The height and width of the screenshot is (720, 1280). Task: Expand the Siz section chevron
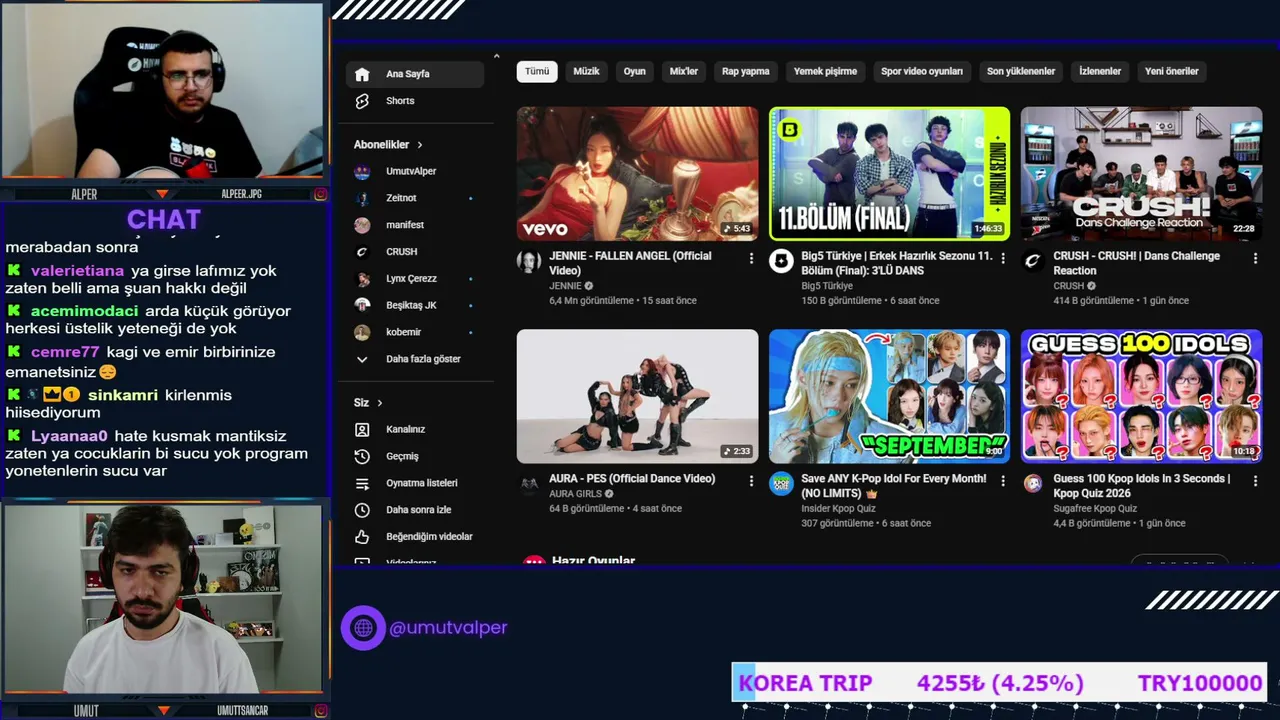click(x=379, y=403)
